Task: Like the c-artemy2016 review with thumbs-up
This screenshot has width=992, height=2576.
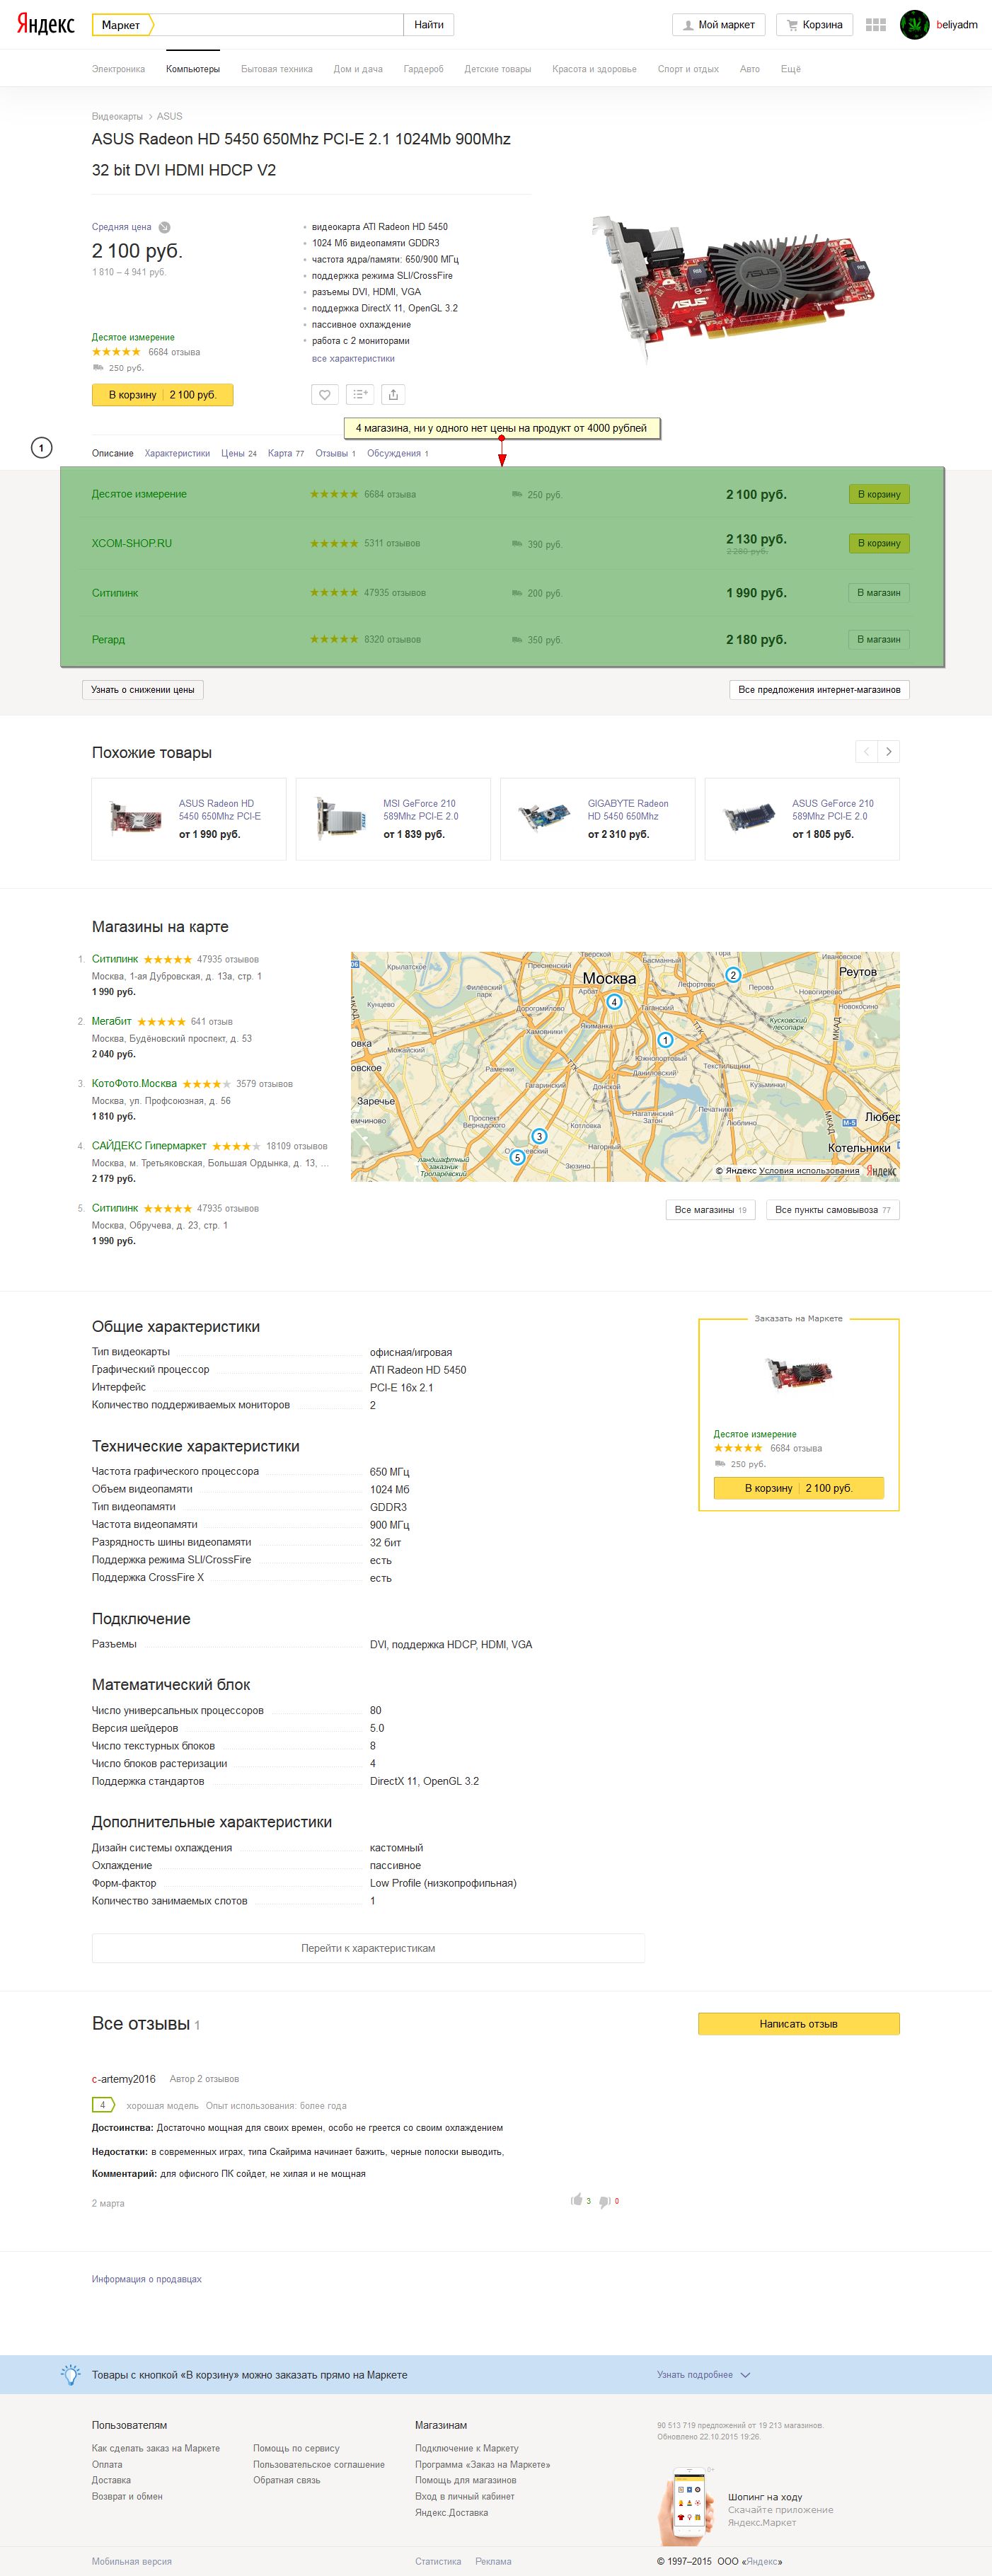Action: pyautogui.click(x=577, y=2199)
